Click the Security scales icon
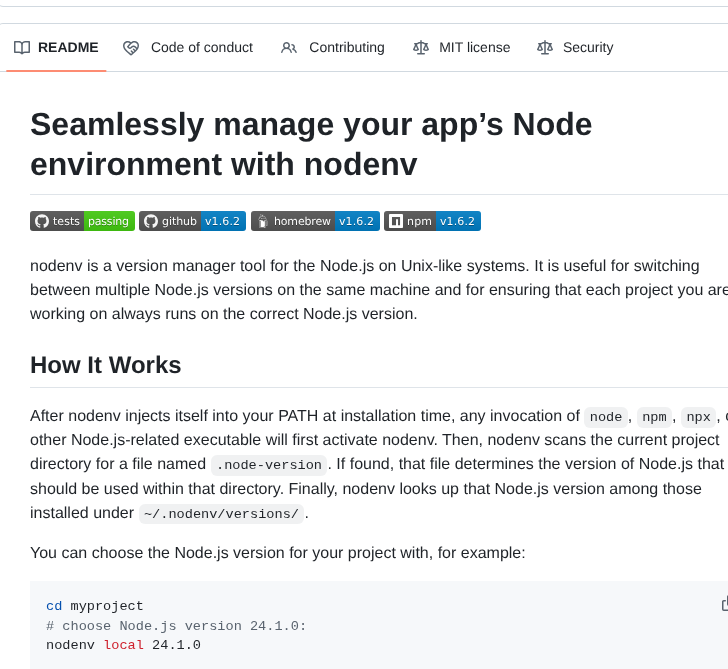728x669 pixels. [545, 47]
